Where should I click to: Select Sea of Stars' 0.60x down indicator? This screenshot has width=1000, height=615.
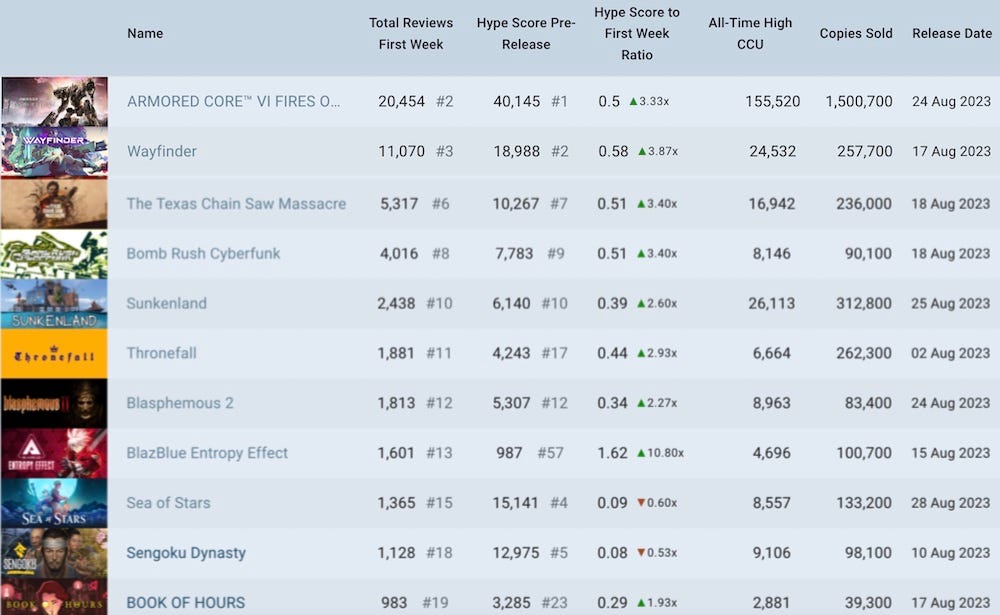point(657,503)
